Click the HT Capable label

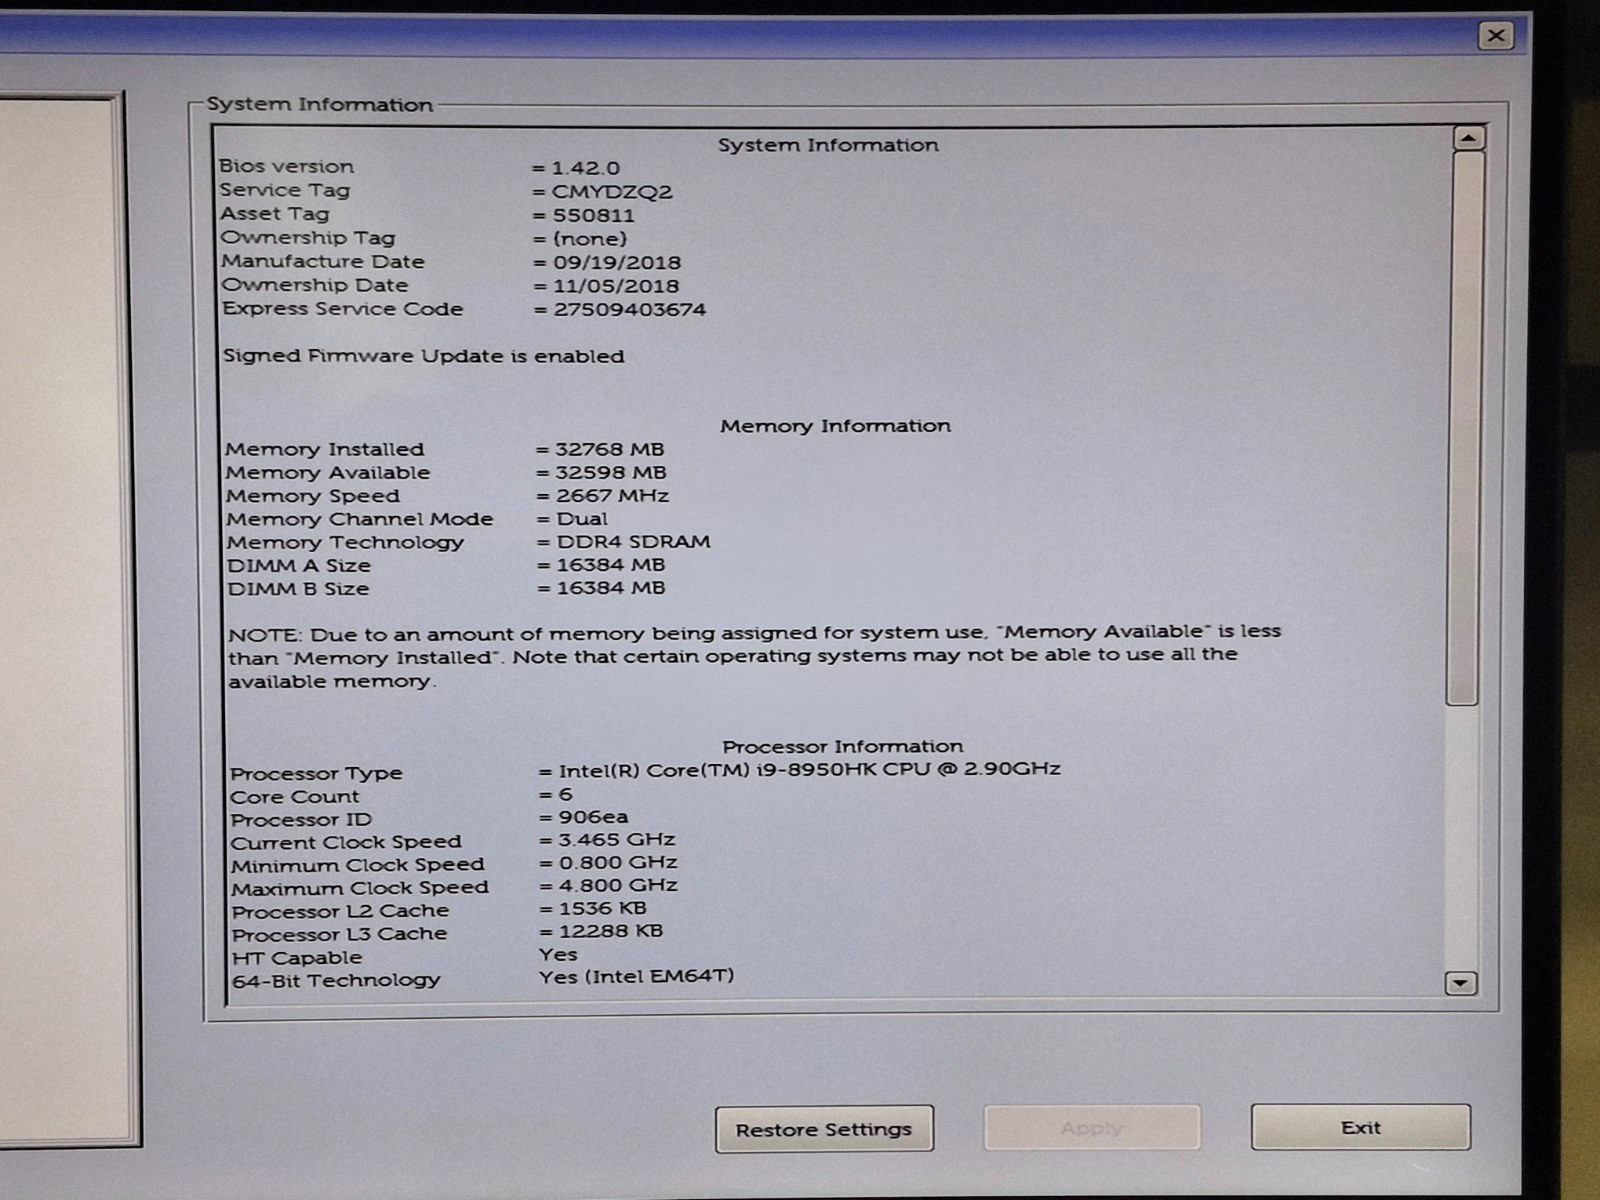(296, 958)
